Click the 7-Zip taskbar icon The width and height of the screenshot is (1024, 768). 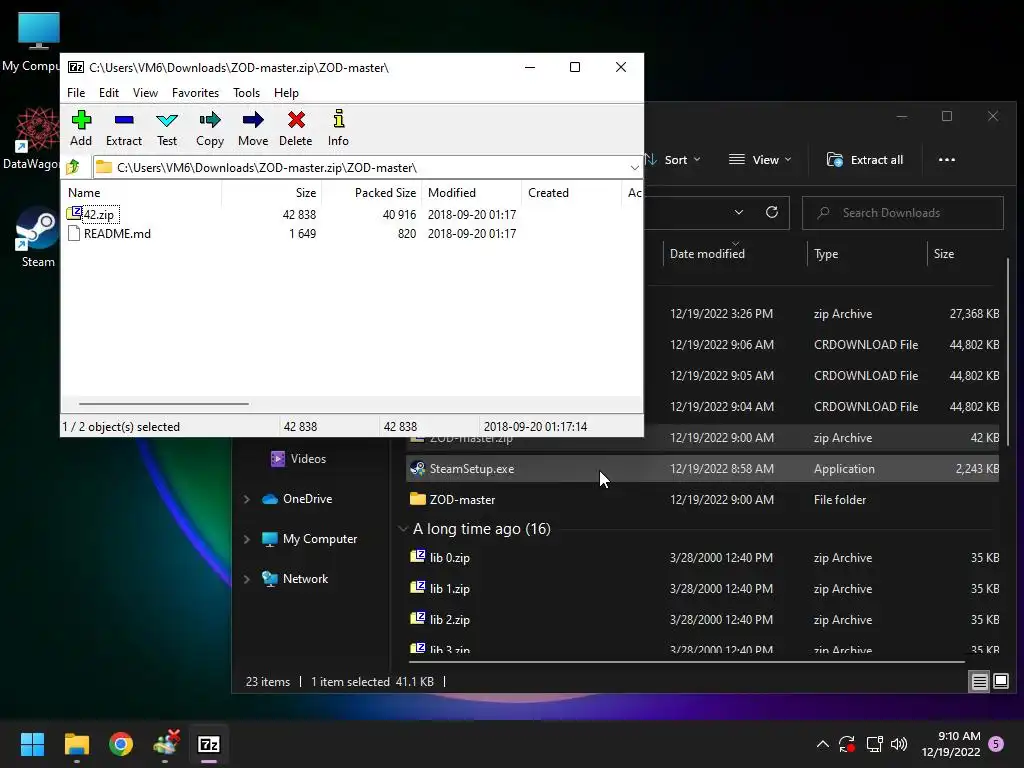pos(209,744)
